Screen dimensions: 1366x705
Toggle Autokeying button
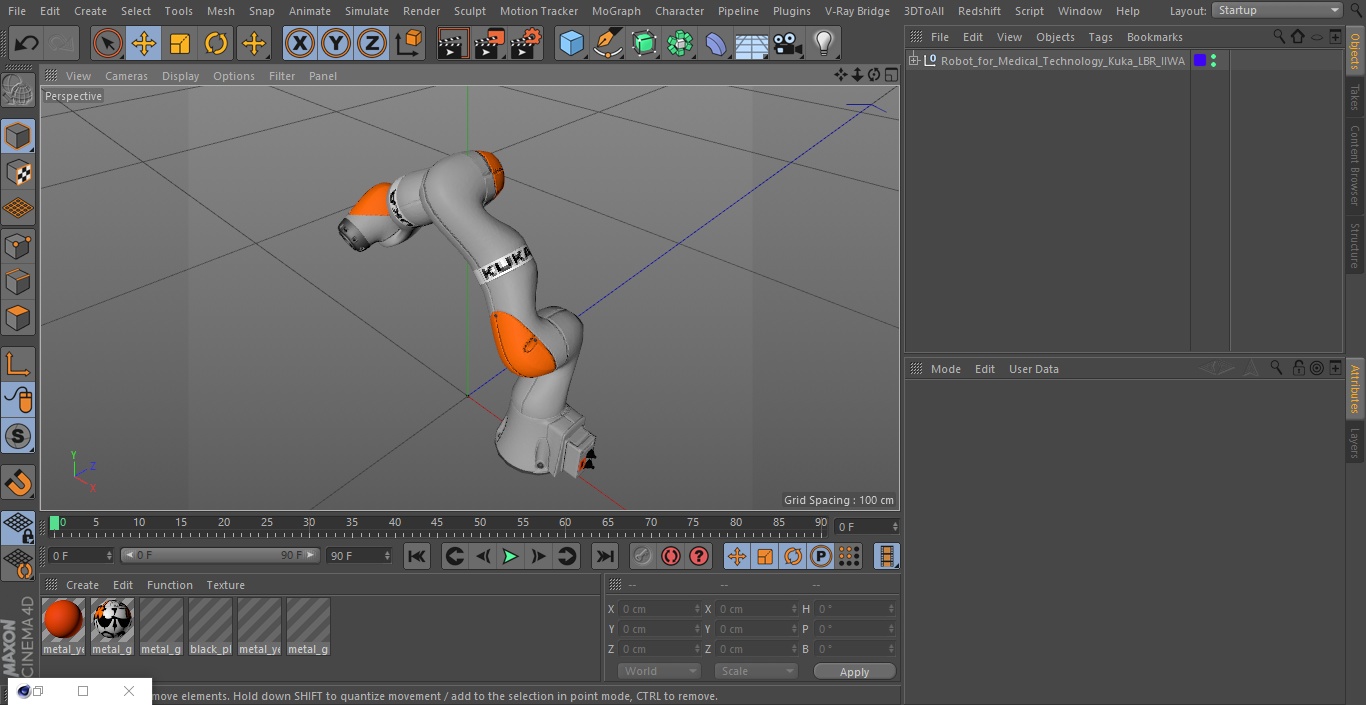(x=671, y=556)
